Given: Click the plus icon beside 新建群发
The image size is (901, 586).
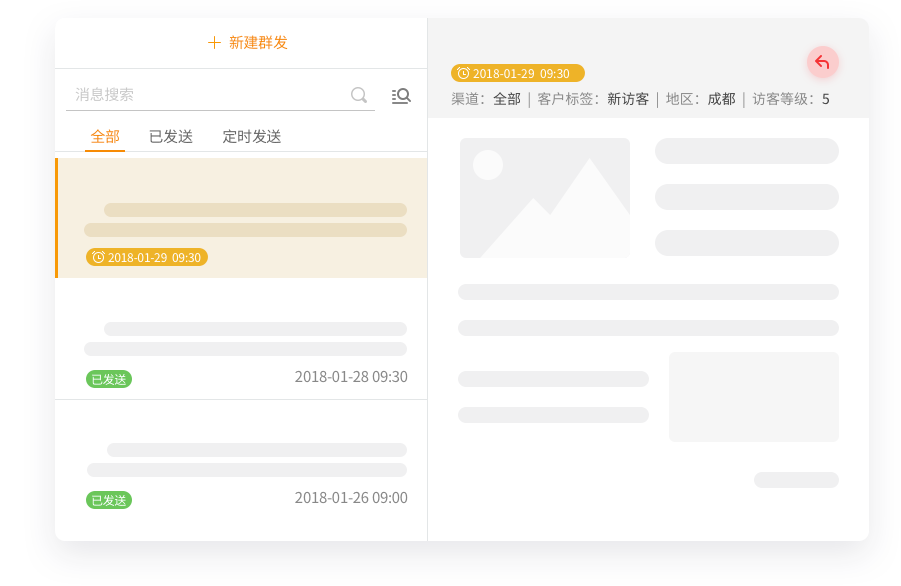Looking at the screenshot, I should coord(212,43).
